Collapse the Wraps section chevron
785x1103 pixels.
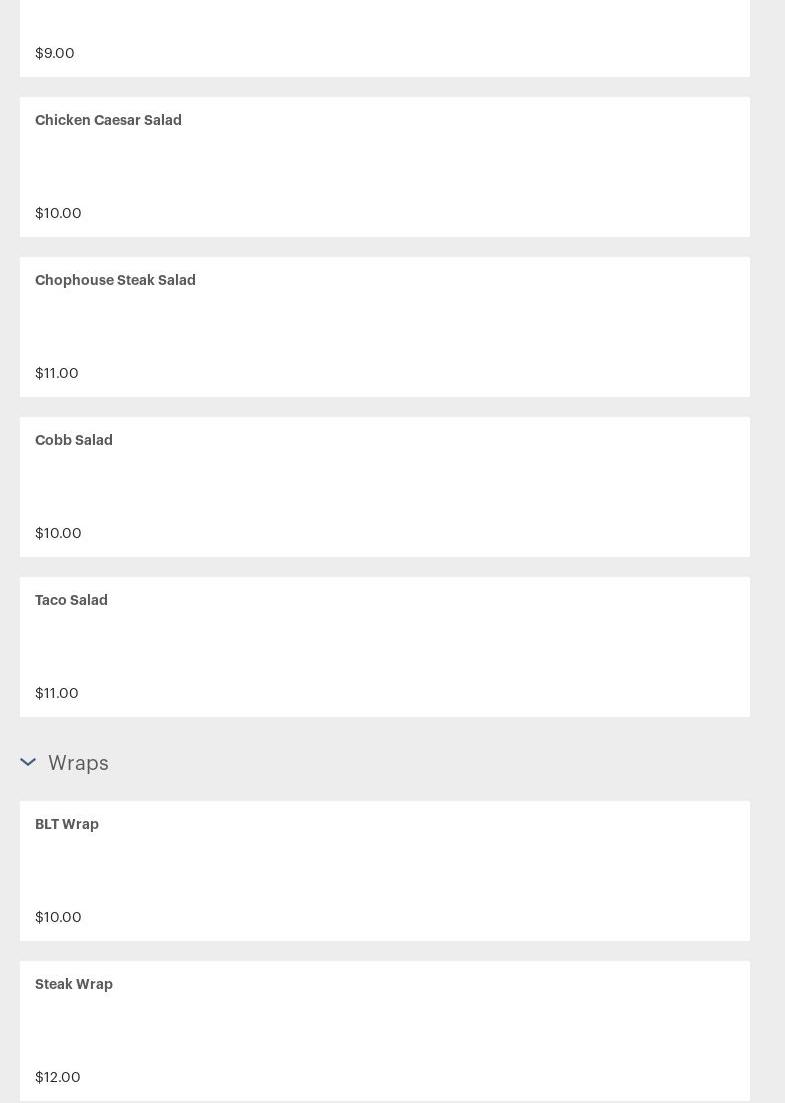[28, 763]
